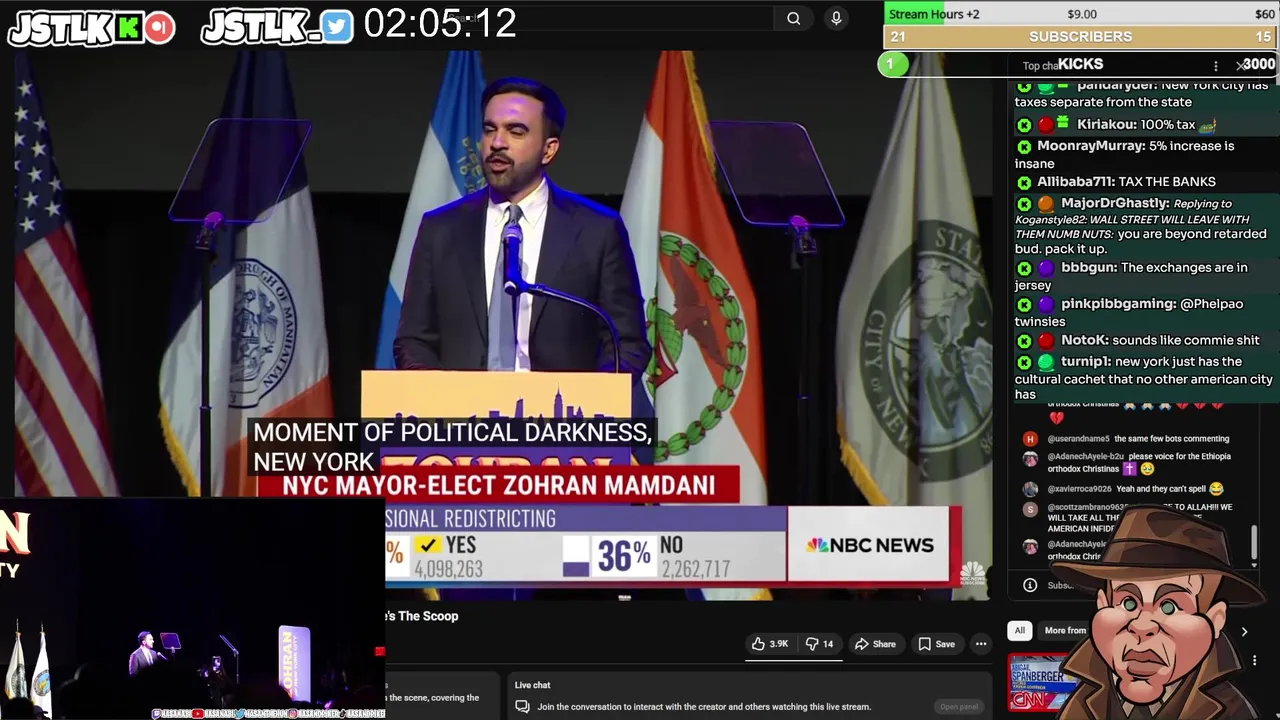Viewport: 1280px width, 720px height.
Task: Click the username MajorDrGhastly in chat
Action: (1115, 203)
